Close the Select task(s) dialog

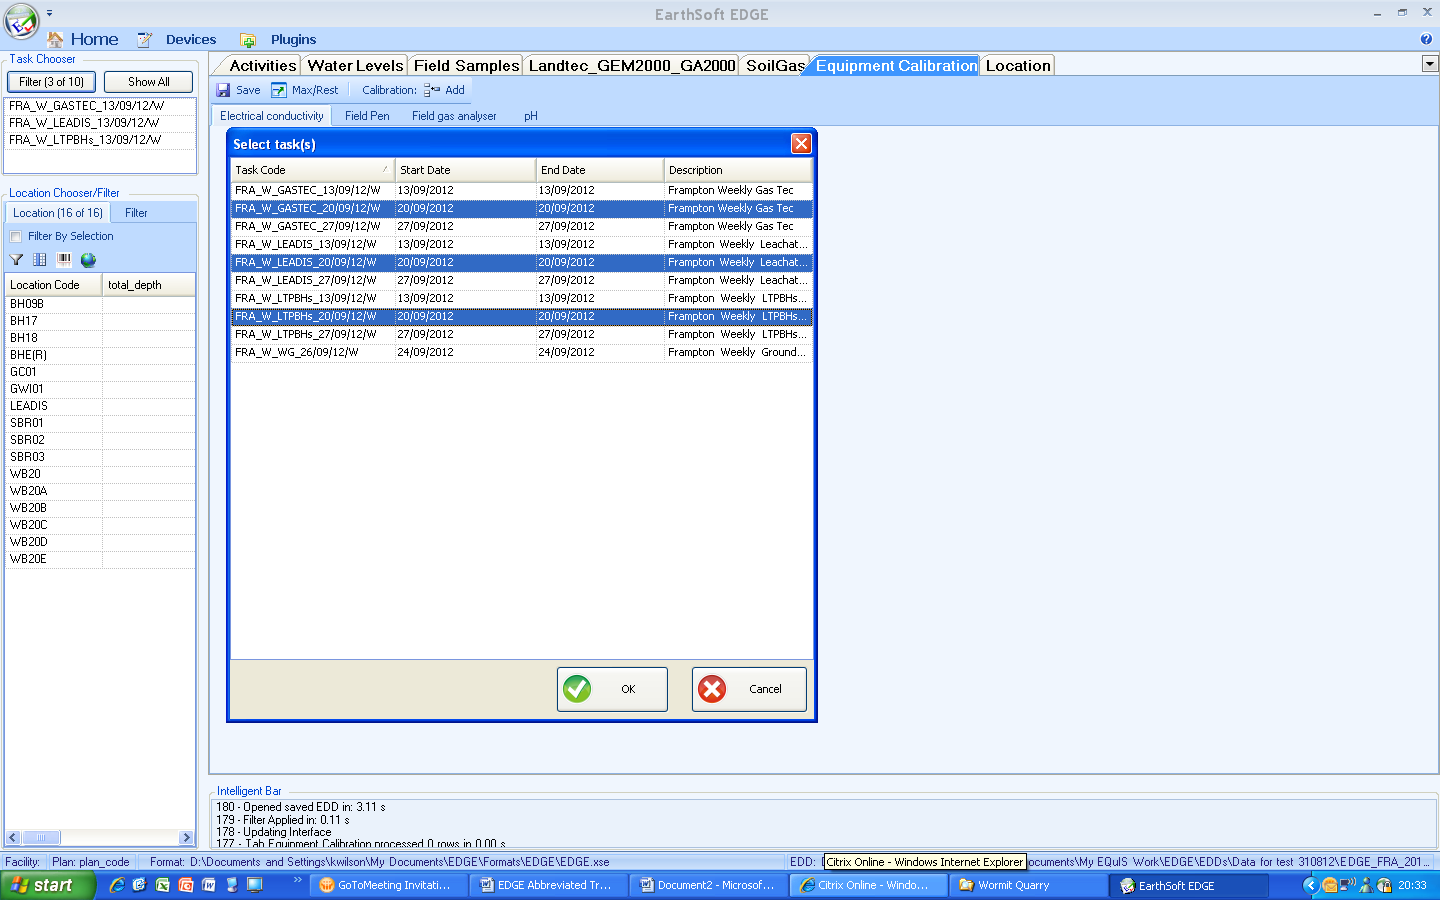(801, 143)
